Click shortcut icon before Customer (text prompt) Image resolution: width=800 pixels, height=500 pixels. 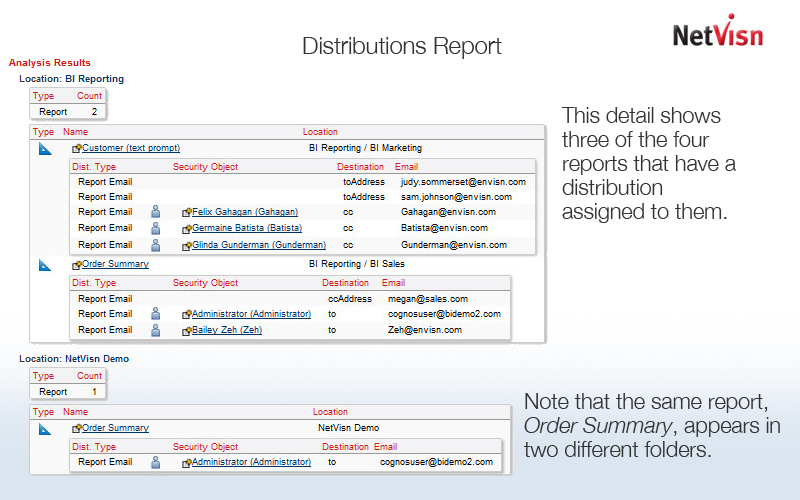77,149
